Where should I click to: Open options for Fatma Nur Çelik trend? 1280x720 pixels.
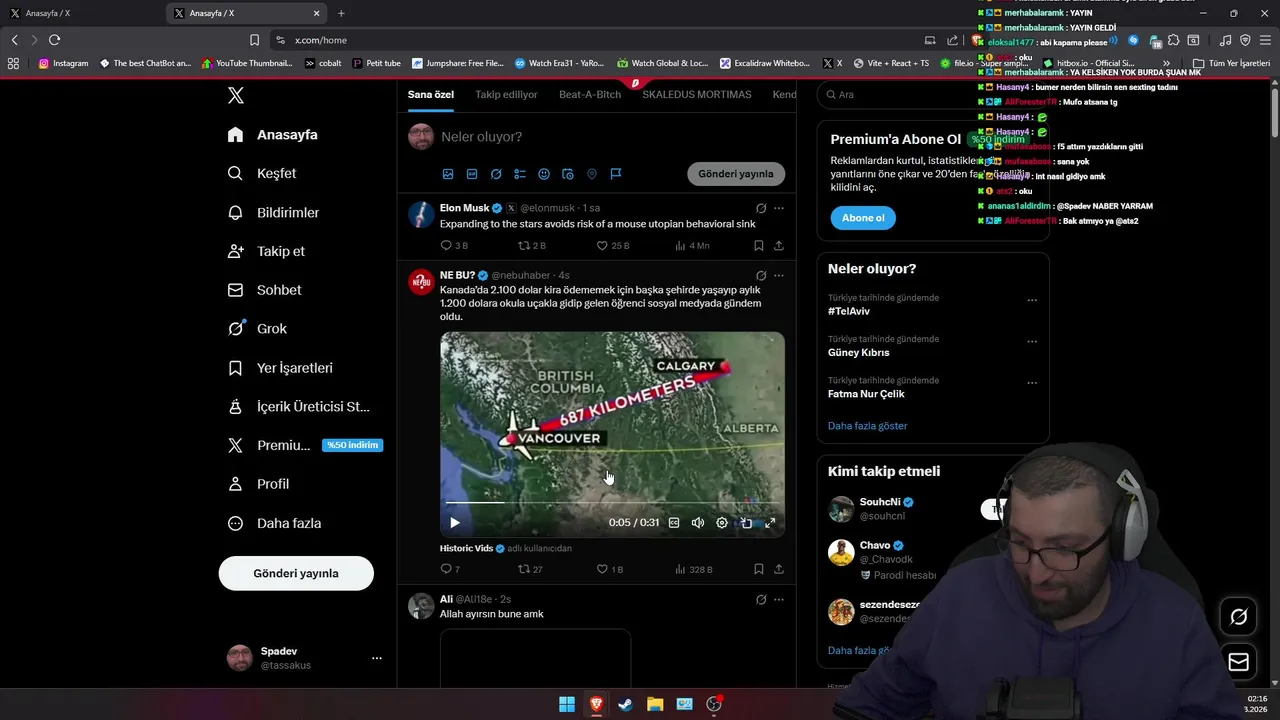[1032, 383]
